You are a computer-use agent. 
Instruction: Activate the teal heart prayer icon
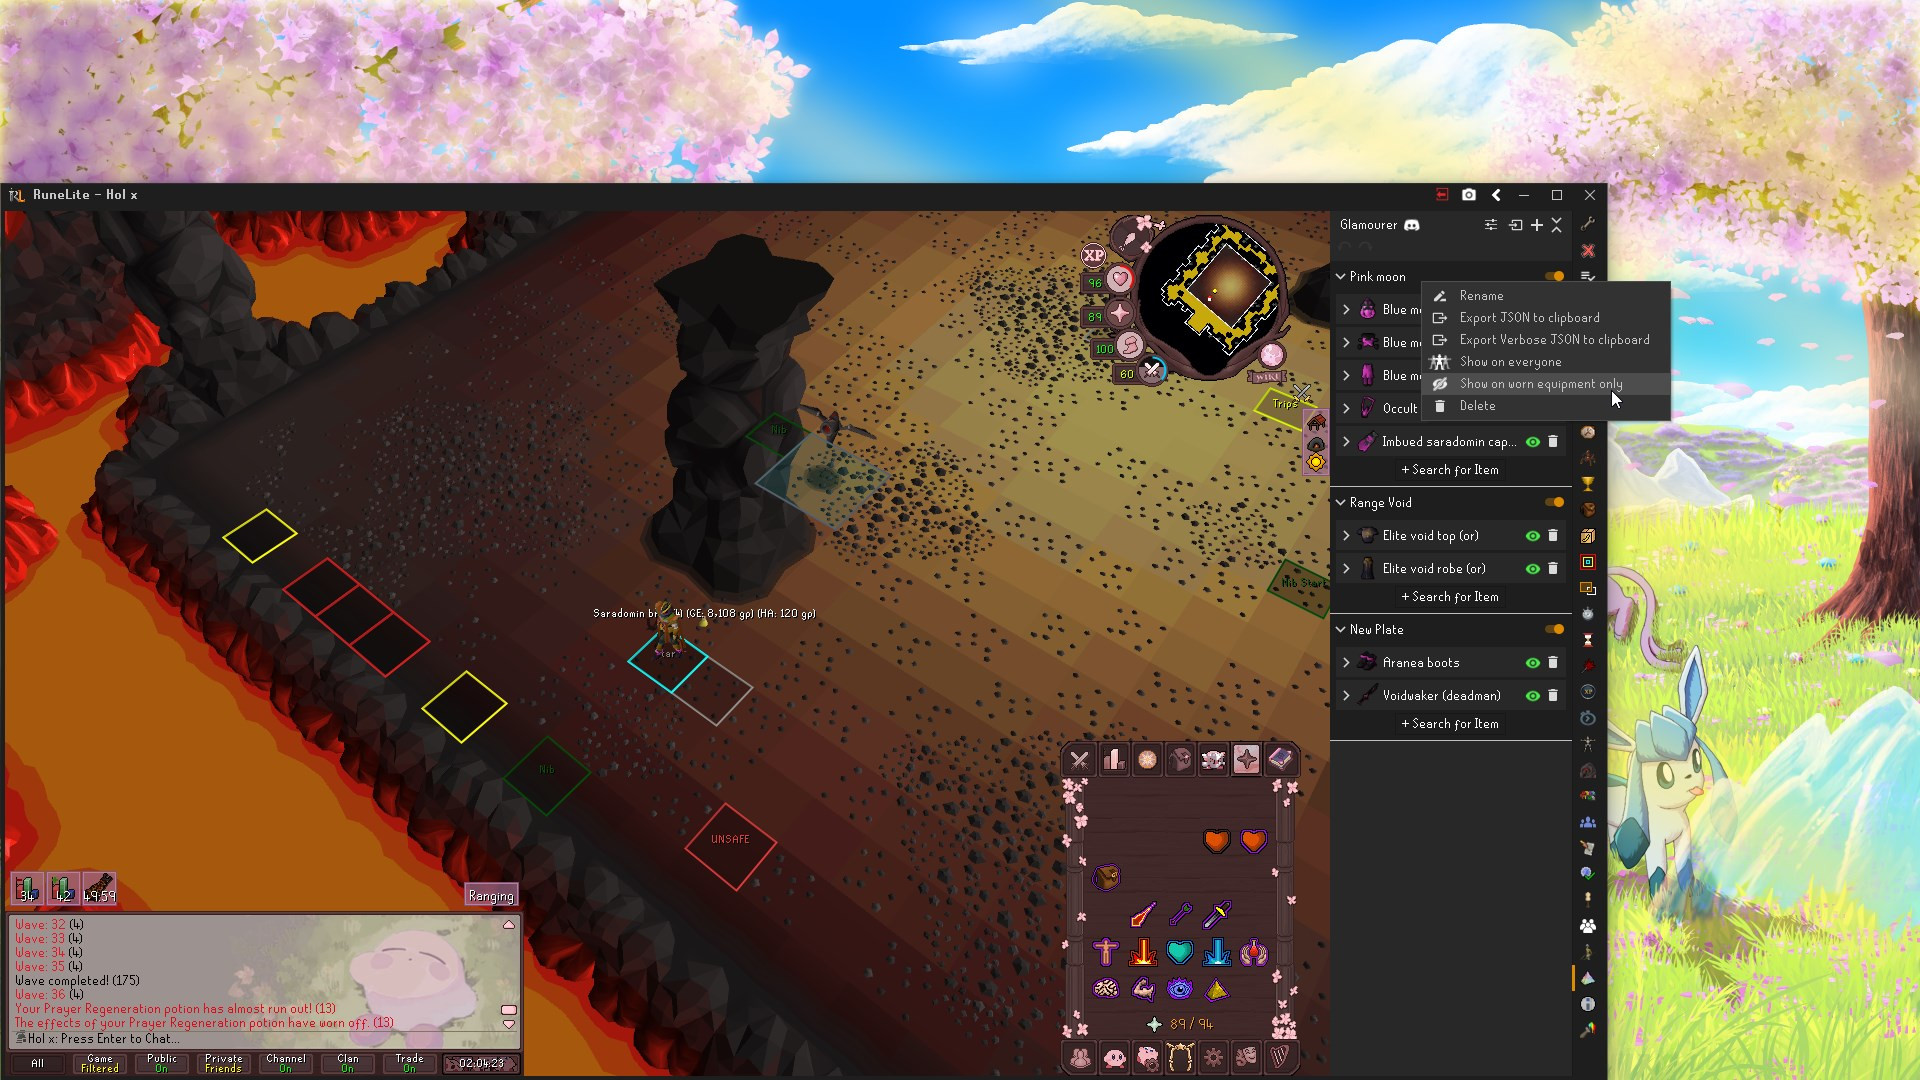point(1180,952)
